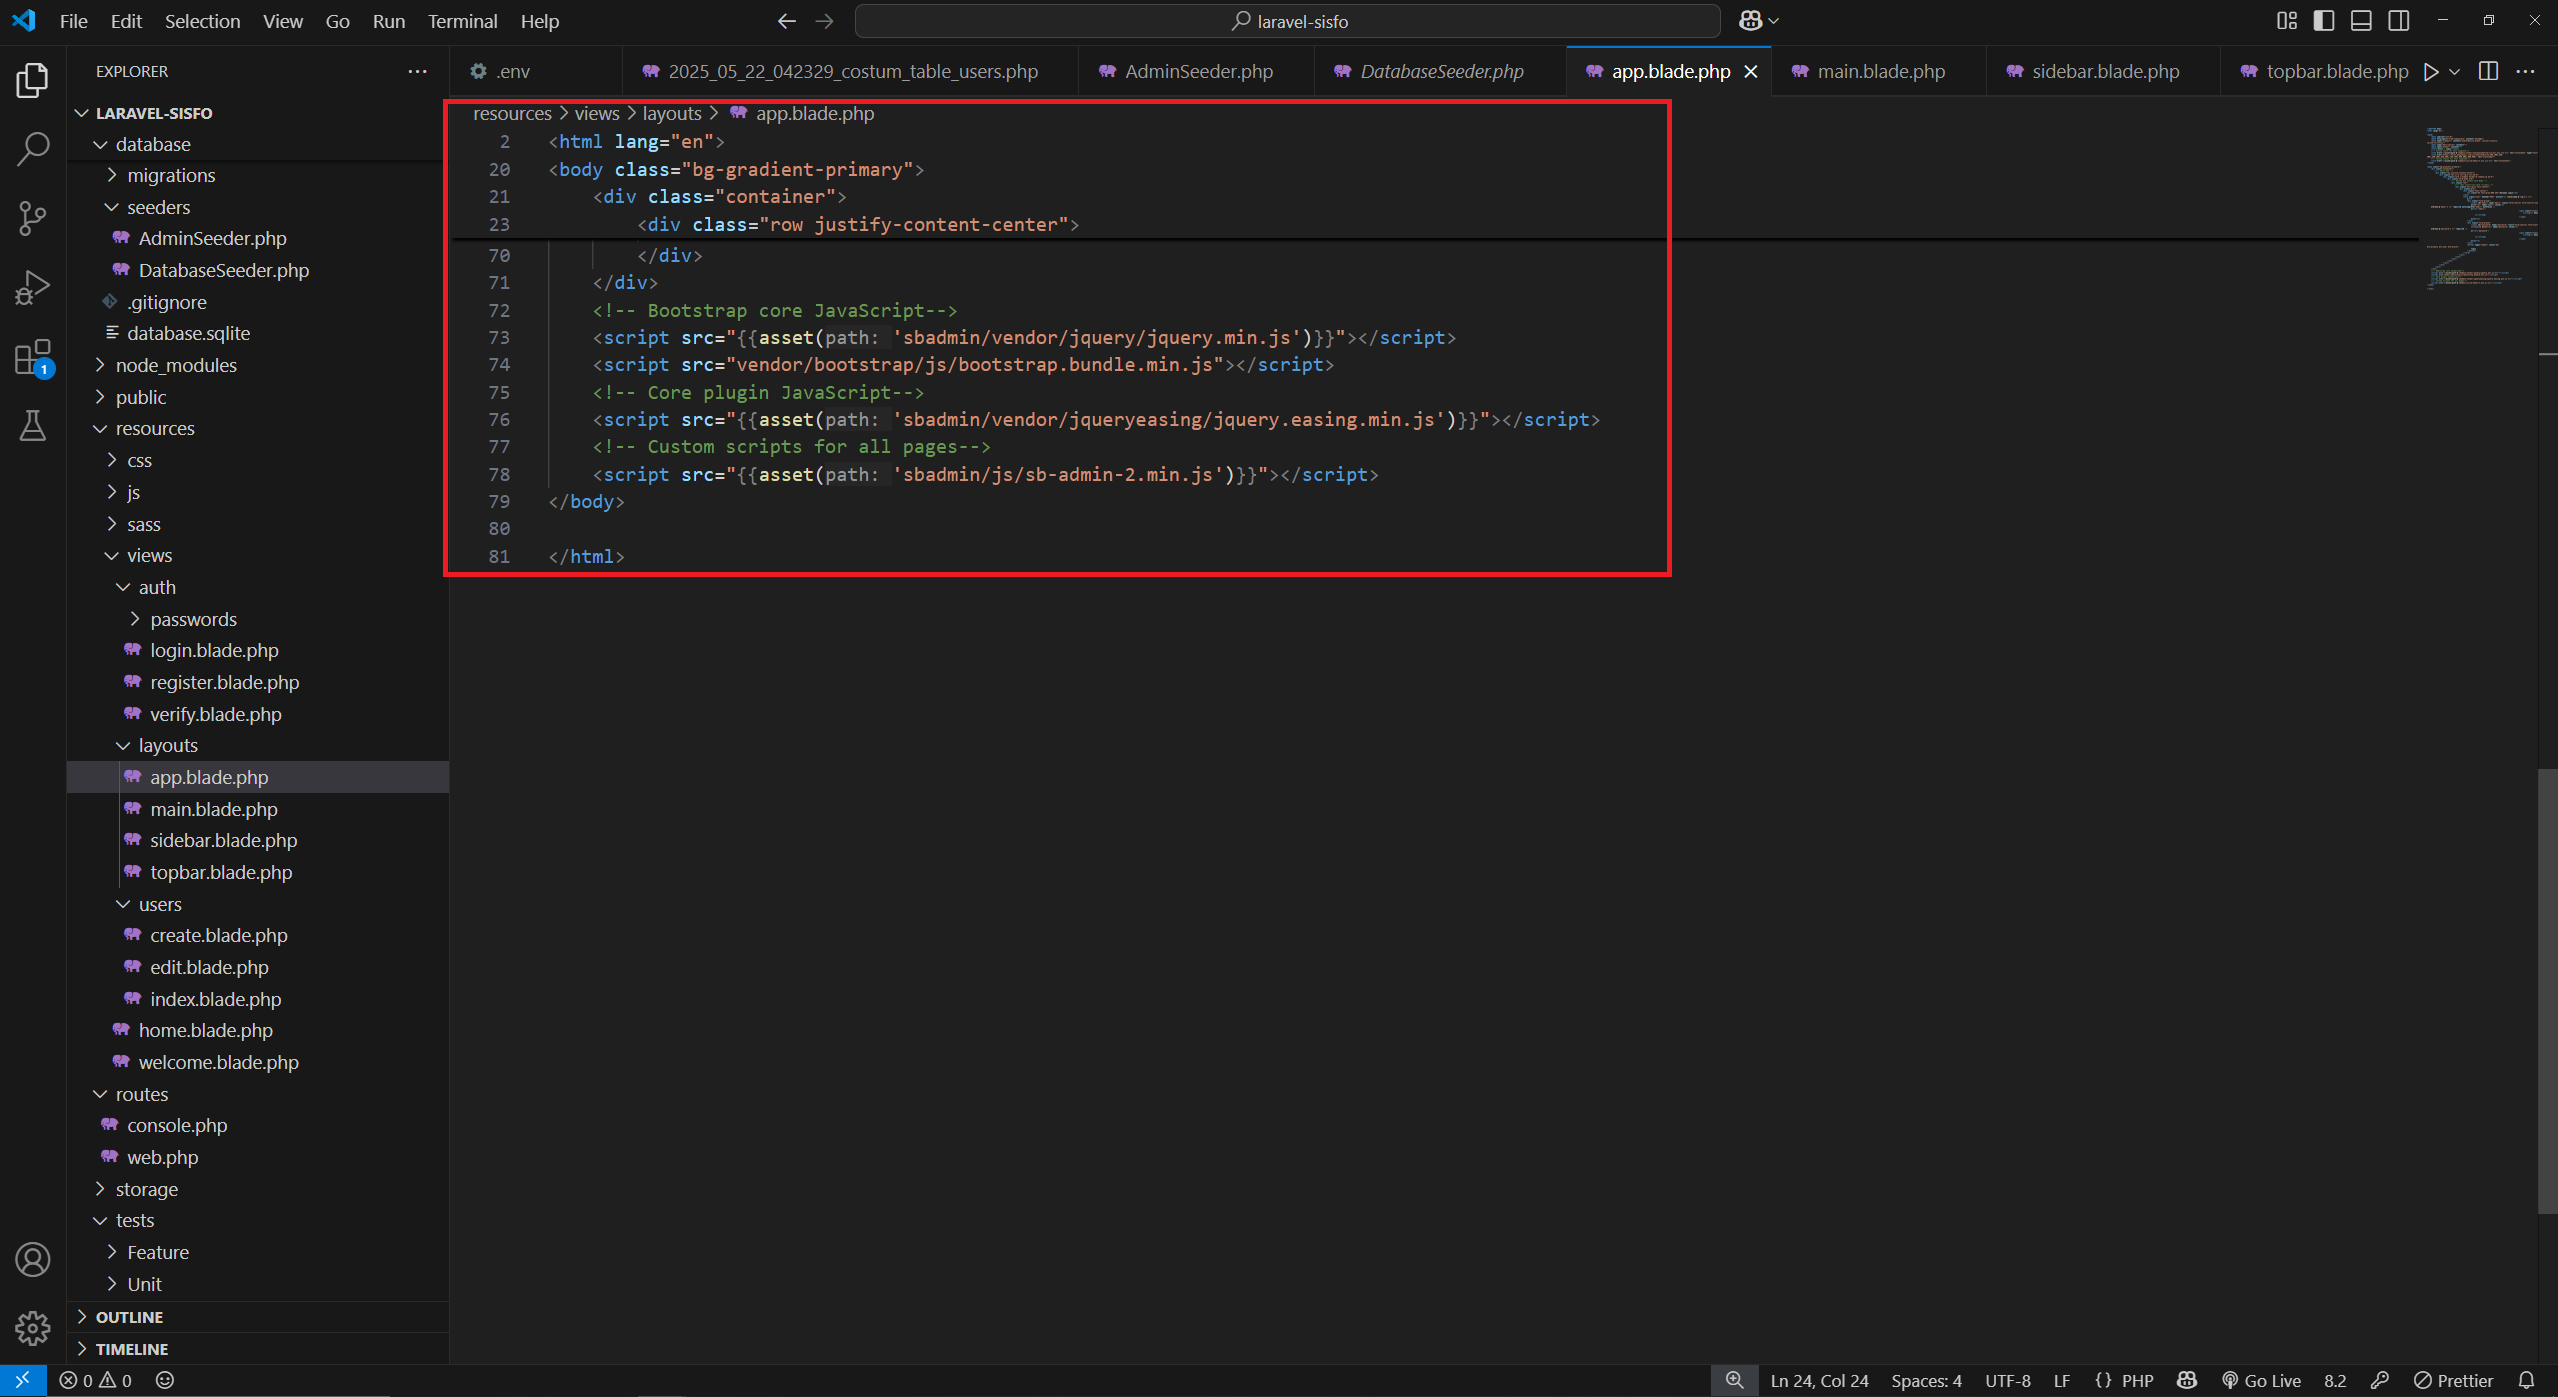2558x1397 pixels.
Task: Toggle the Secondary Side Bar layout button
Action: [2398, 21]
